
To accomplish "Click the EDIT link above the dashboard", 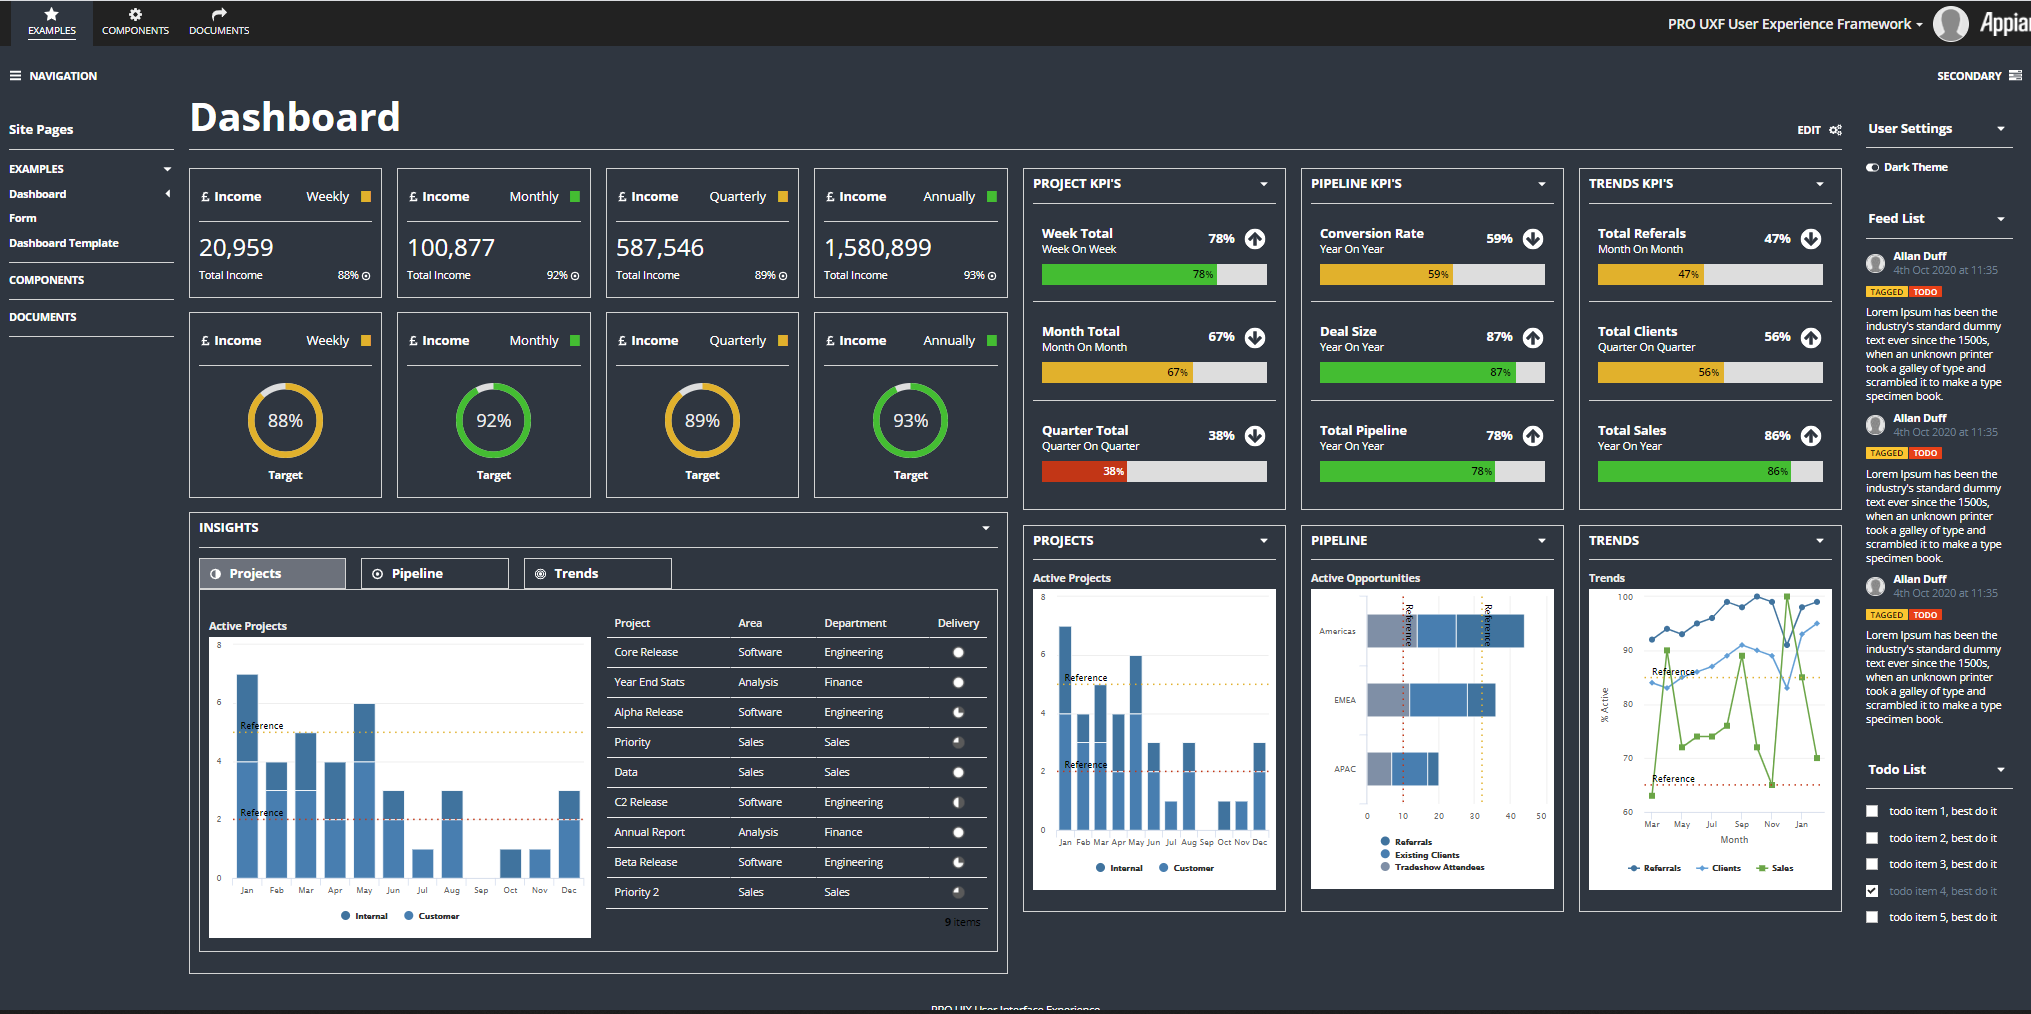I will pos(1809,130).
